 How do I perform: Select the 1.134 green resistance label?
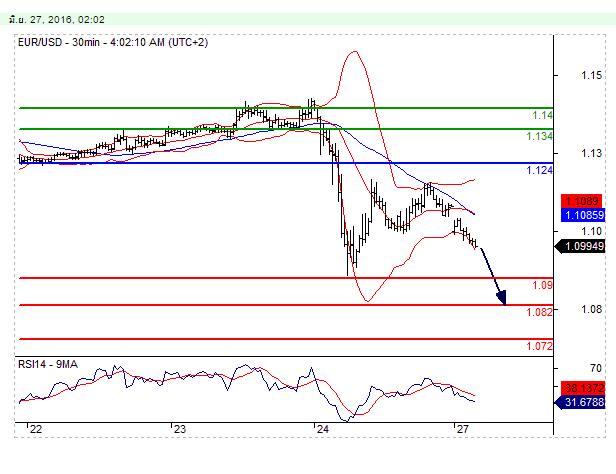click(539, 136)
